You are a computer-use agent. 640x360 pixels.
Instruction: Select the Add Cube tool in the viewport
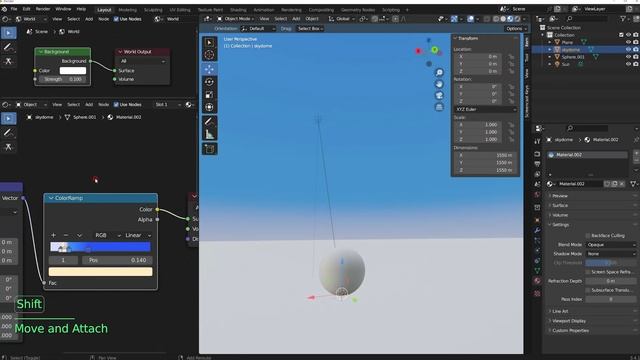tap(209, 149)
